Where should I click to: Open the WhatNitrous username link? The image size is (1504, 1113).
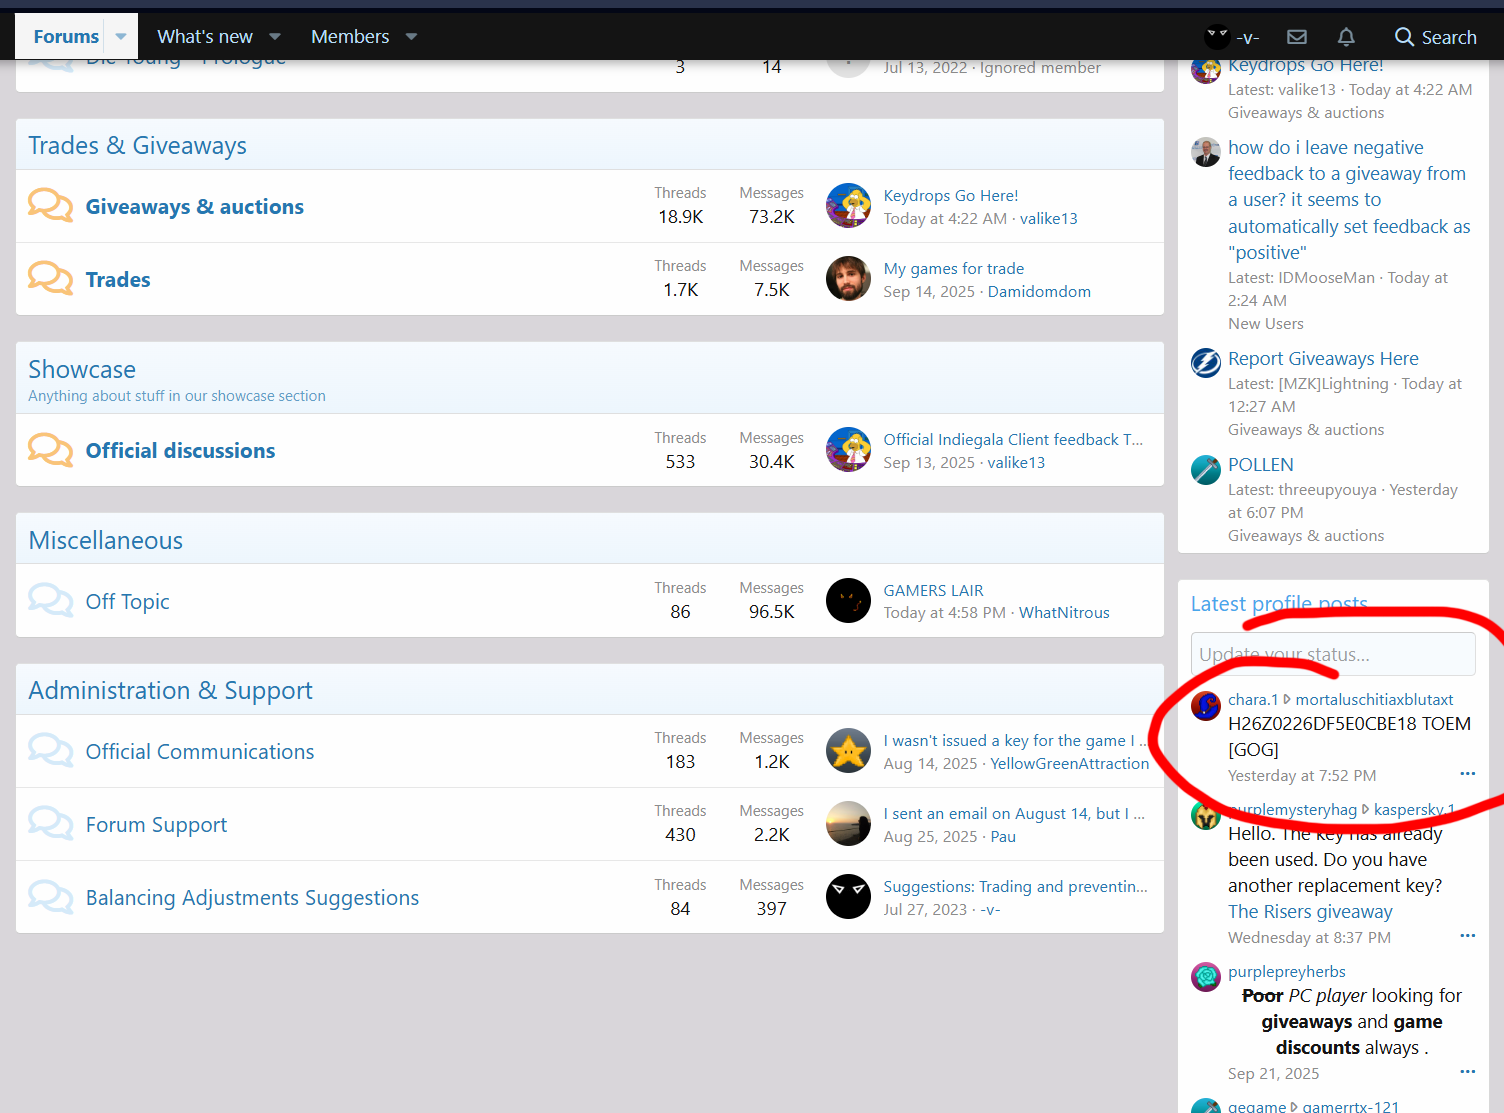click(1064, 612)
